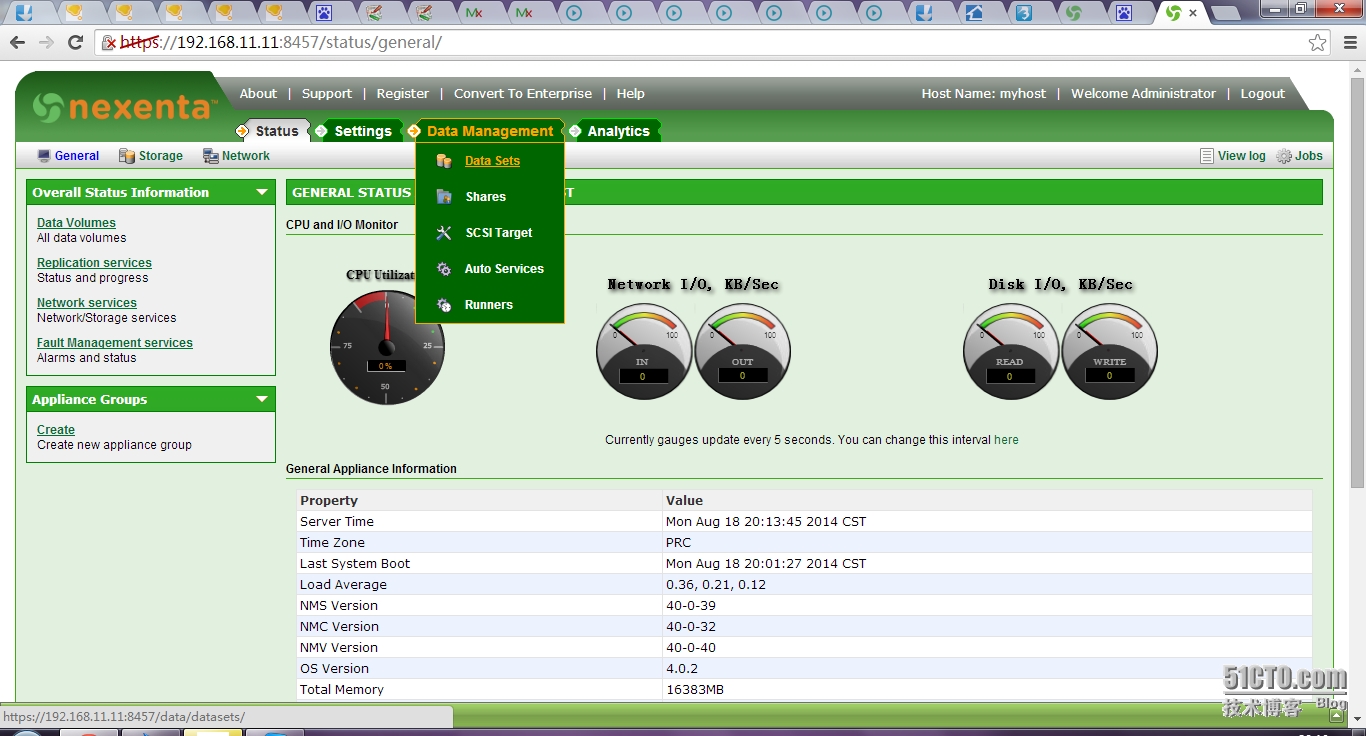Image resolution: width=1366 pixels, height=736 pixels.
Task: Bookmark this page with the star icon
Action: coord(1318,42)
